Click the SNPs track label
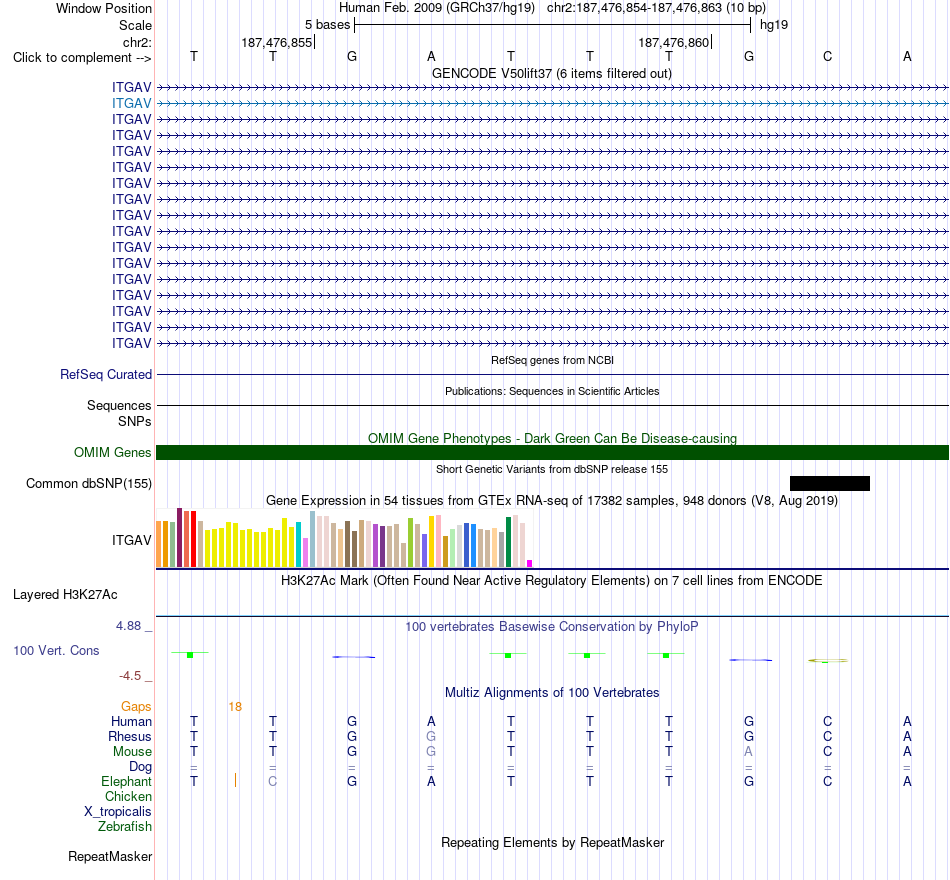The width and height of the screenshot is (950, 880). tap(135, 421)
